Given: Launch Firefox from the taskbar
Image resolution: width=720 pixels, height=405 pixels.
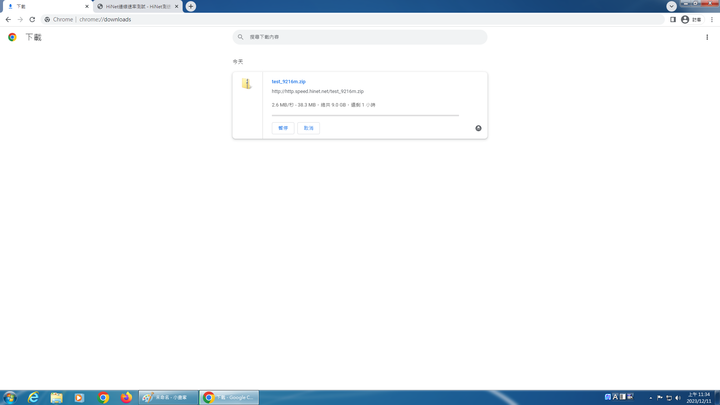Looking at the screenshot, I should [x=126, y=398].
